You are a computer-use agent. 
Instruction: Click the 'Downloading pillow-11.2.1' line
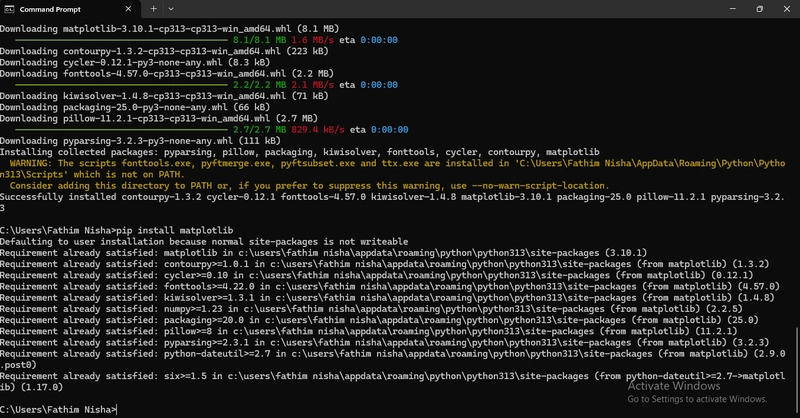coord(159,119)
